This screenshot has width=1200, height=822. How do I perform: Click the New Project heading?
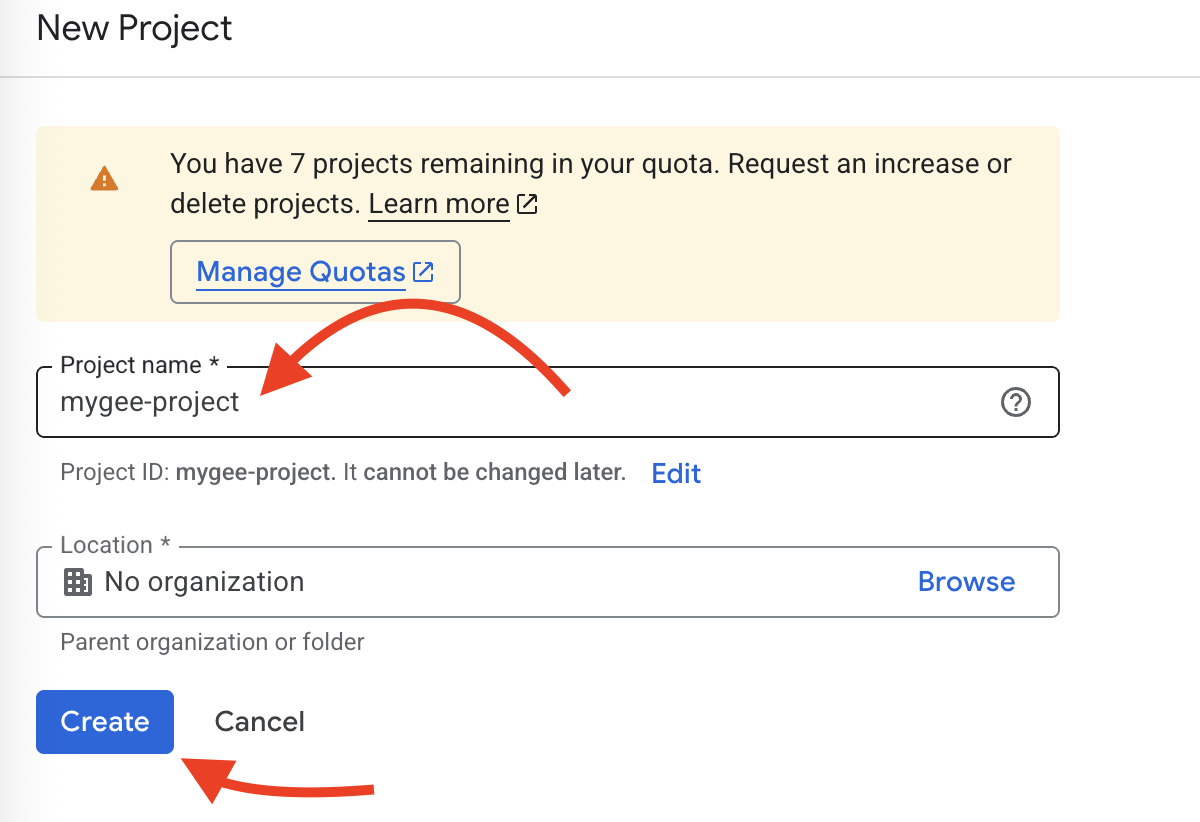135,28
